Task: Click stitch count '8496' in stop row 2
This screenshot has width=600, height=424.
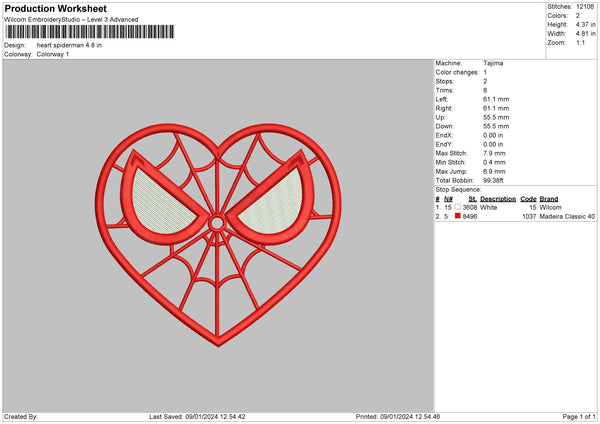Action: [x=470, y=217]
